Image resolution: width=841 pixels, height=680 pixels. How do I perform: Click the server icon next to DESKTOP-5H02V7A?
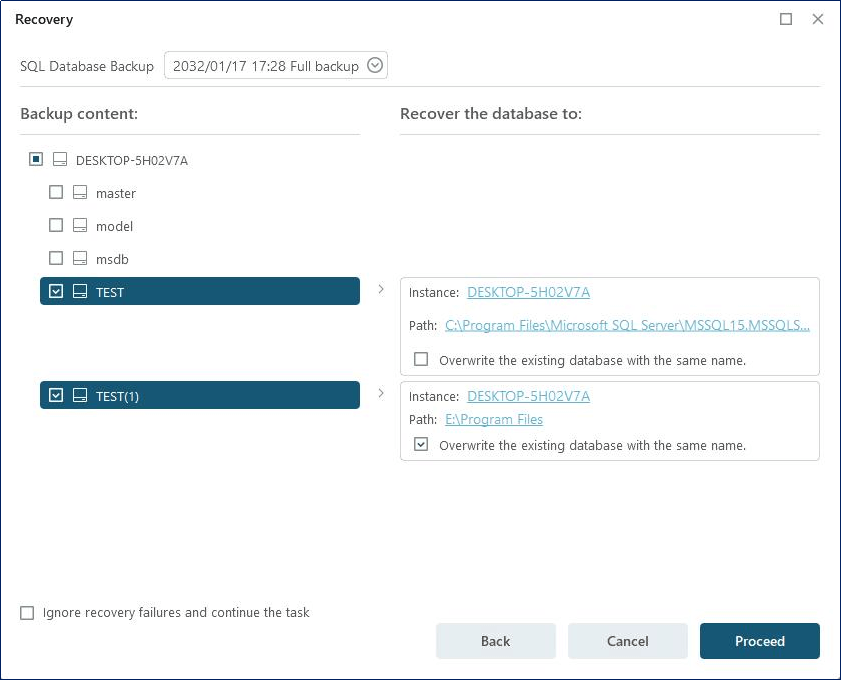[x=58, y=158]
